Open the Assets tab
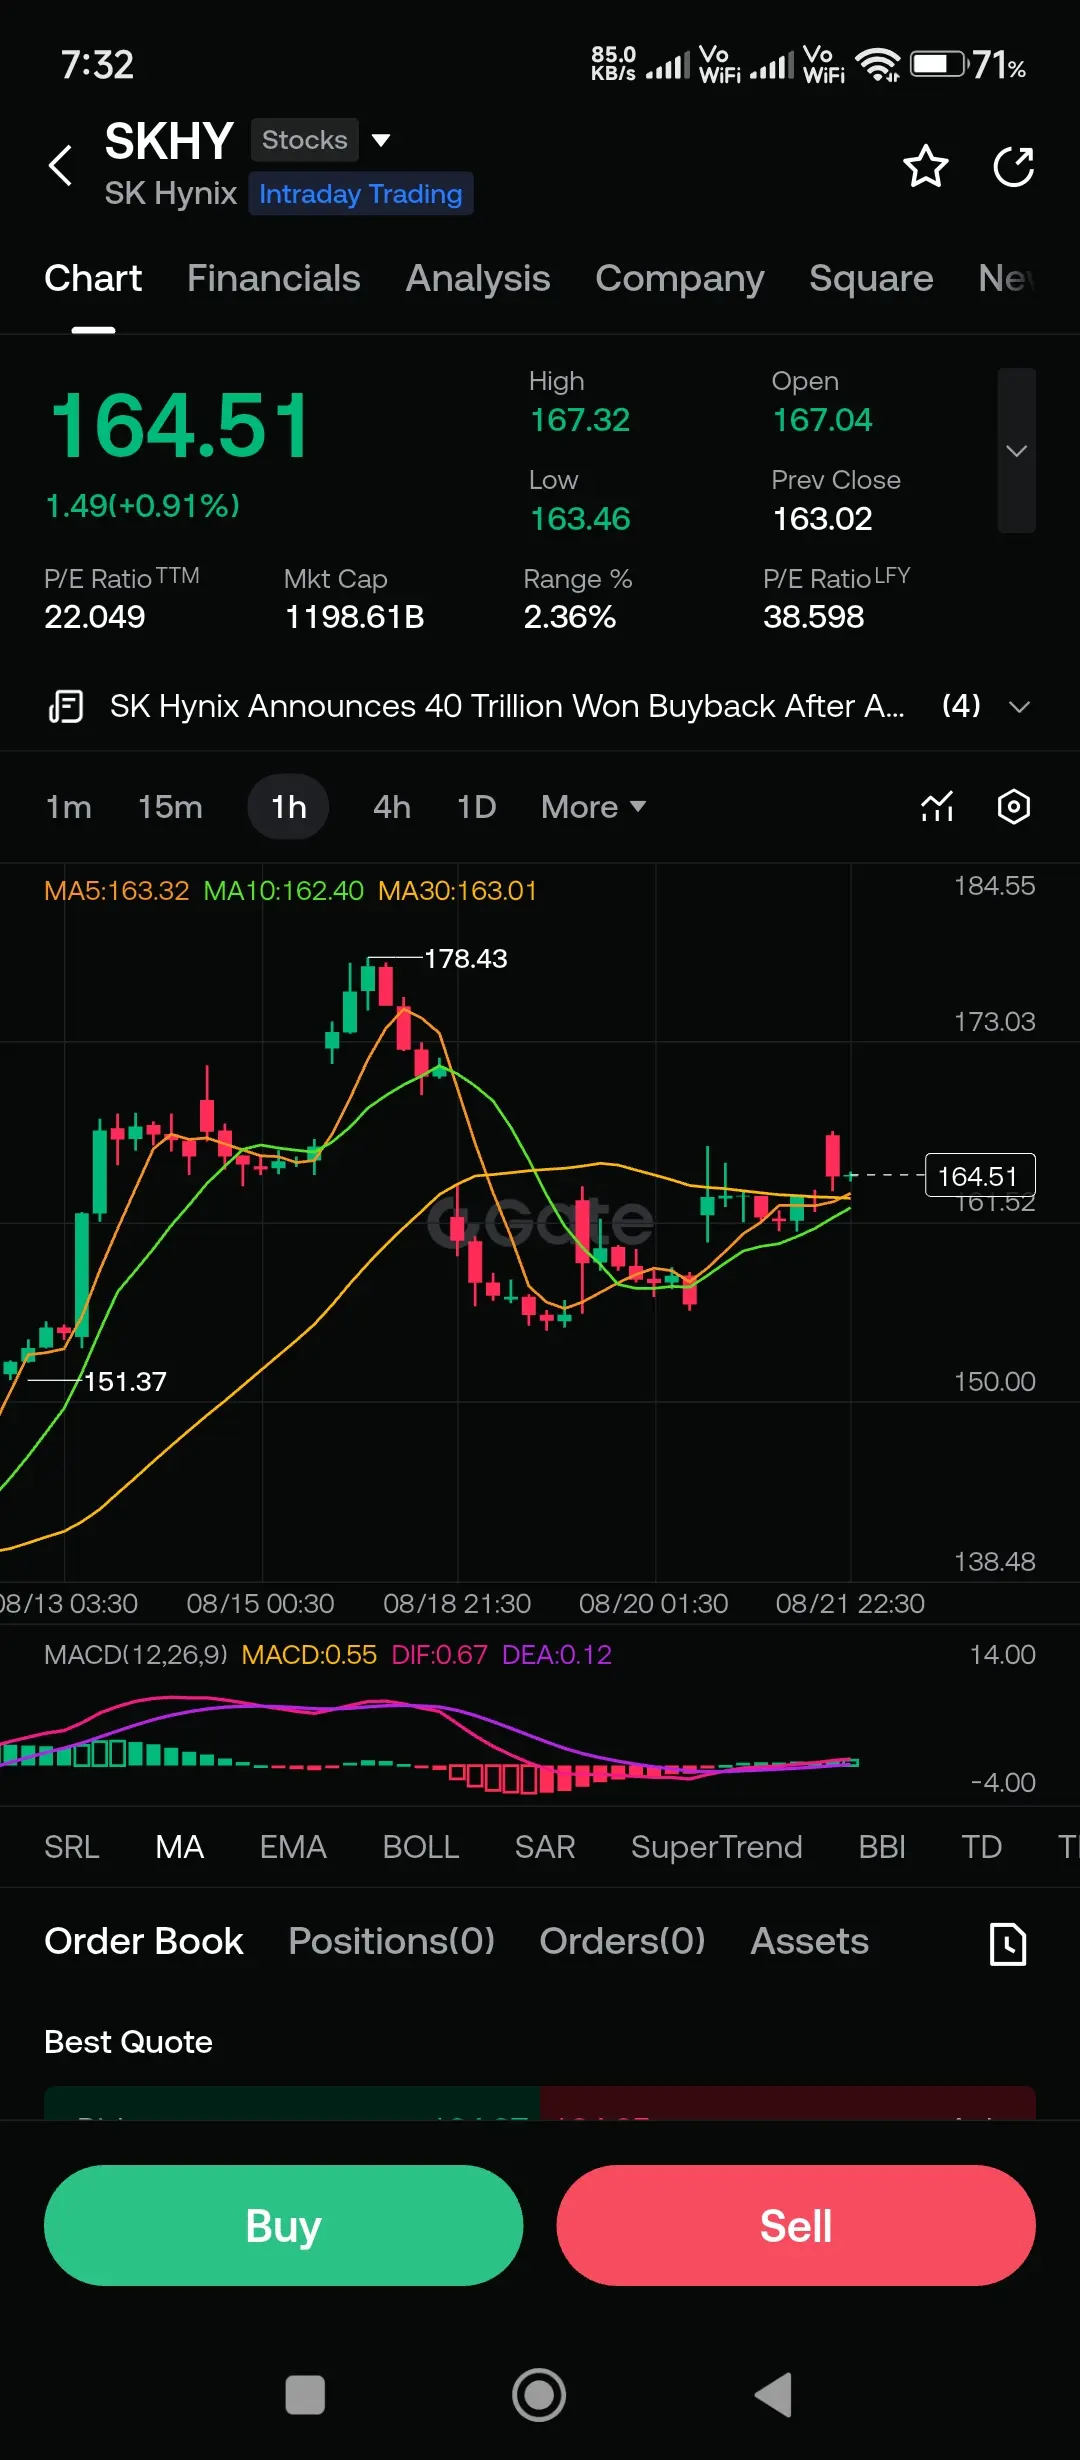 [810, 1941]
